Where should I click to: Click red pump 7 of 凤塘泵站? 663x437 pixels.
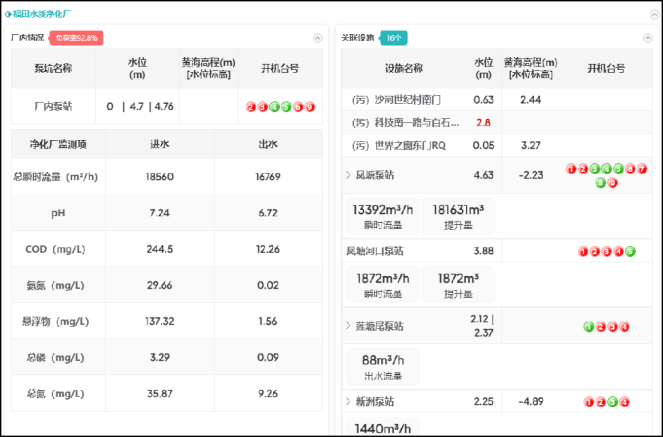coord(642,169)
